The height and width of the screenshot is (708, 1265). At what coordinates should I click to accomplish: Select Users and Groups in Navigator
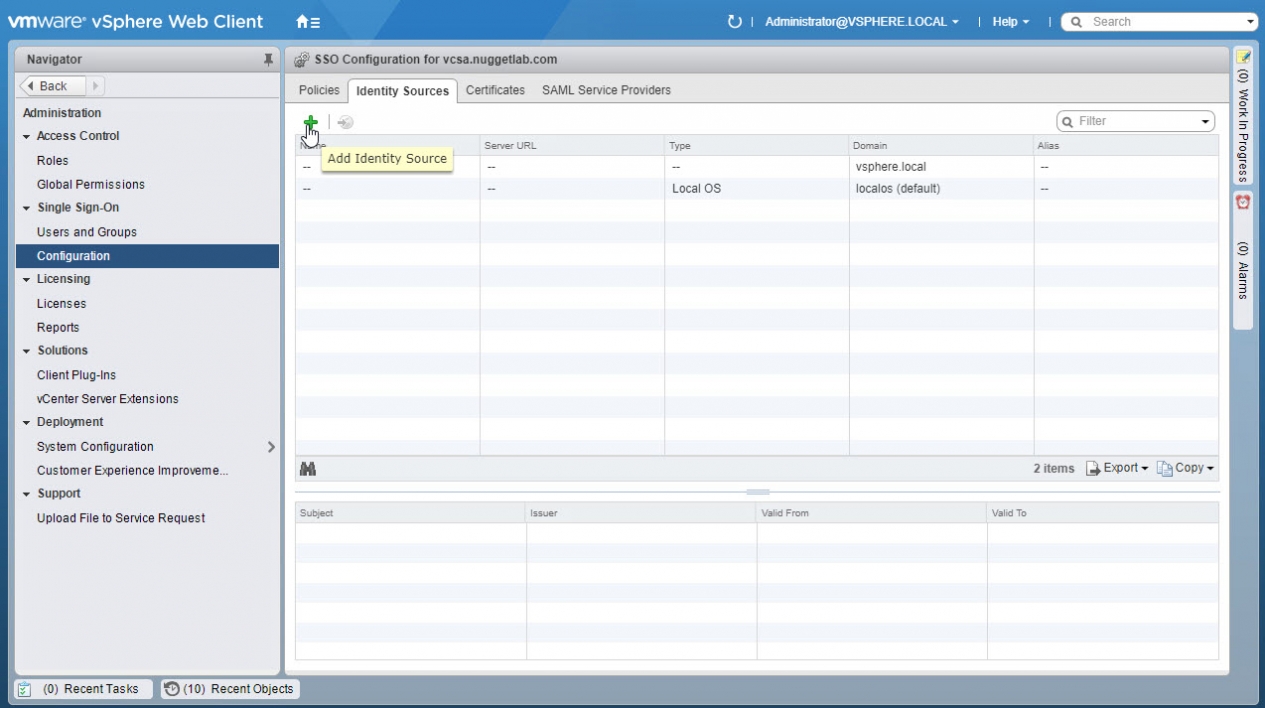click(87, 232)
